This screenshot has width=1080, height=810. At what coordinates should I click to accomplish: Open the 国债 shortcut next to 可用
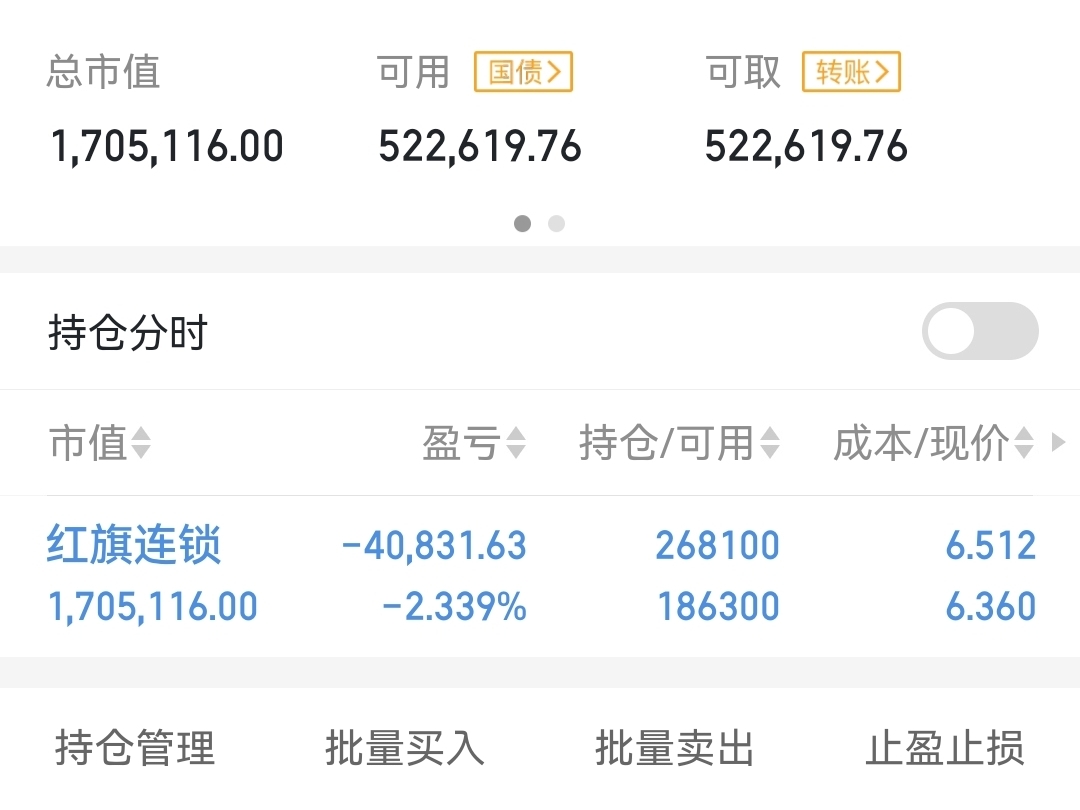(x=523, y=72)
